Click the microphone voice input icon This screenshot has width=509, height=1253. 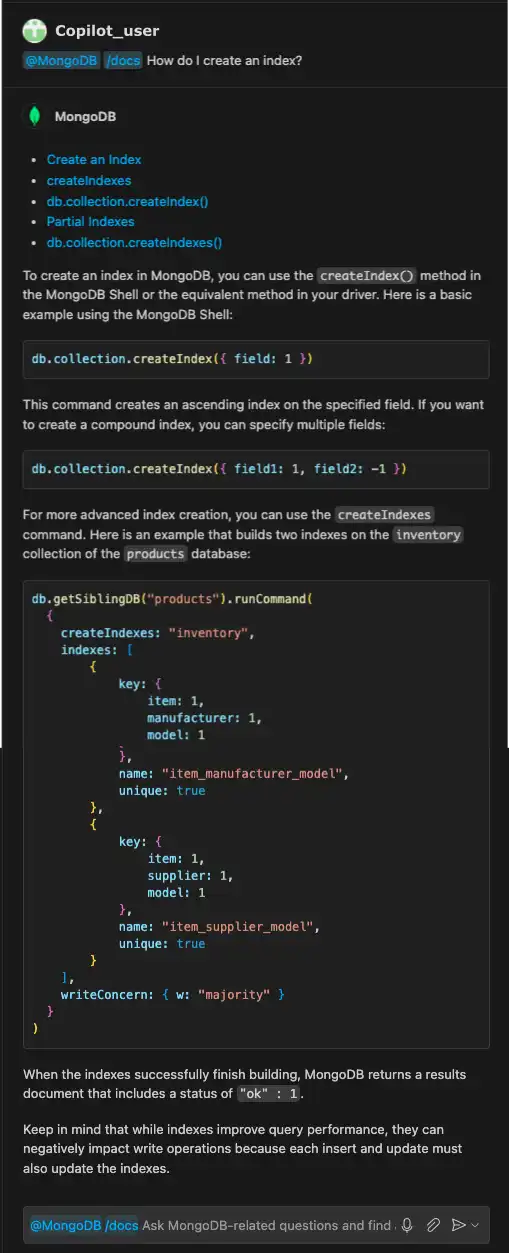[x=407, y=1224]
